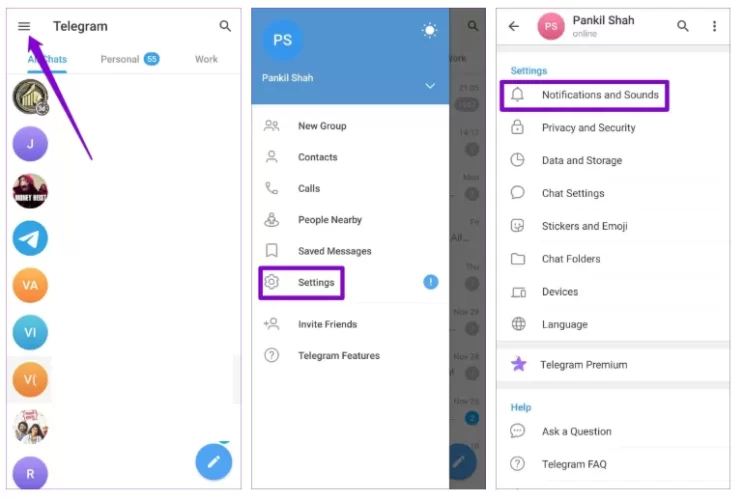Tap the blue pencil compose button
The image size is (743, 500).
pyautogui.click(x=214, y=461)
